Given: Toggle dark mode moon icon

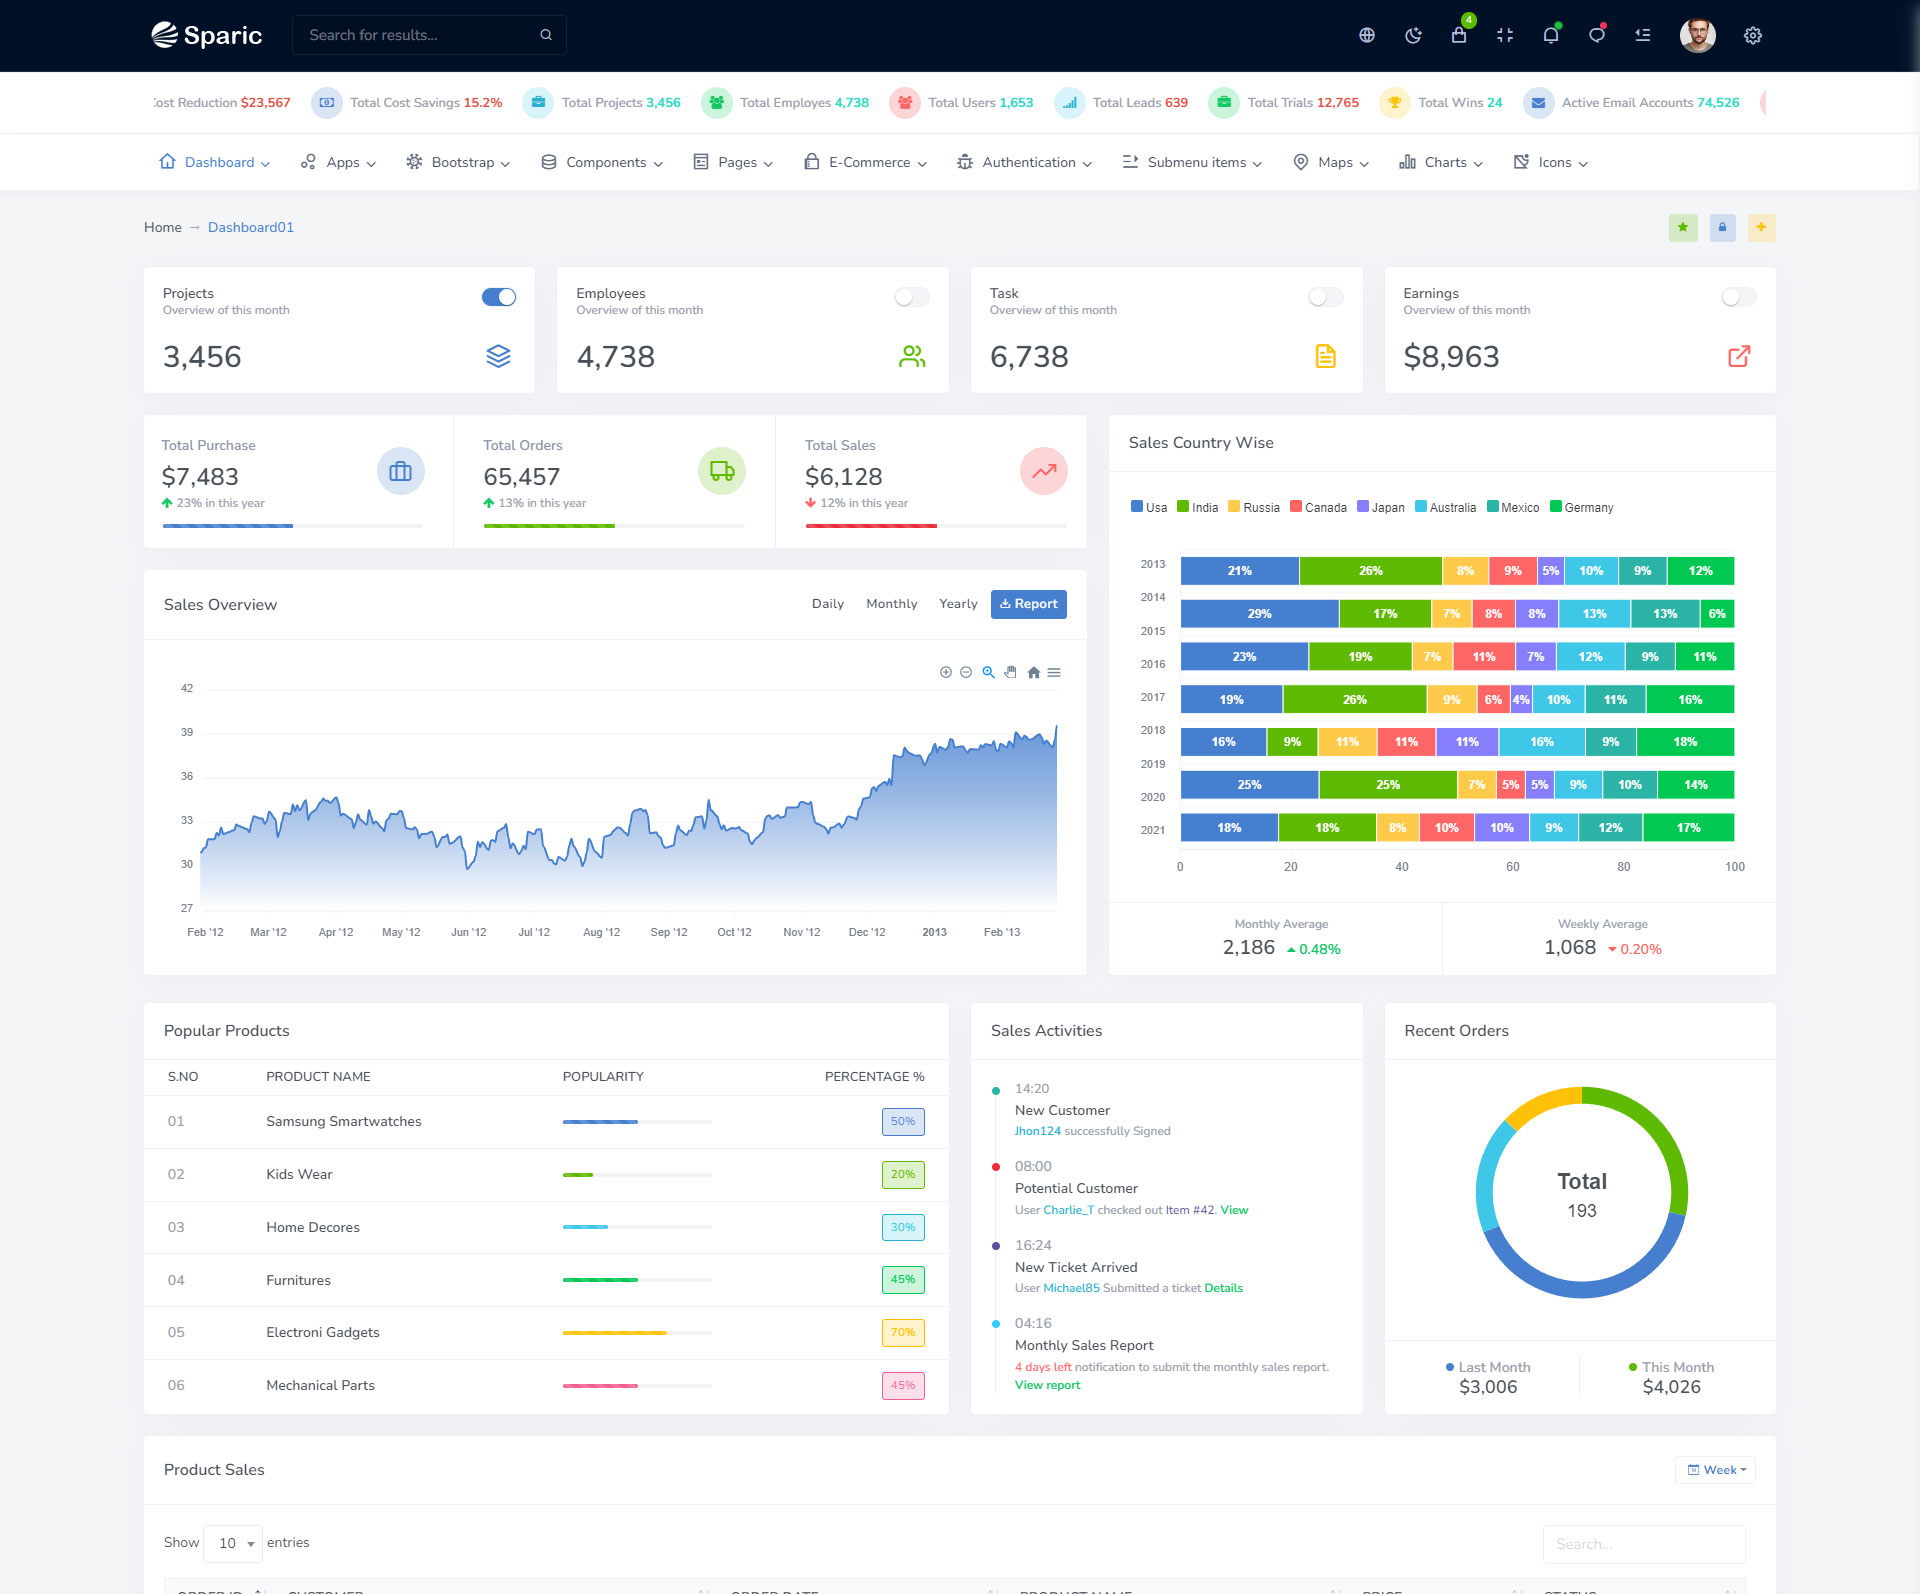Looking at the screenshot, I should tap(1413, 35).
